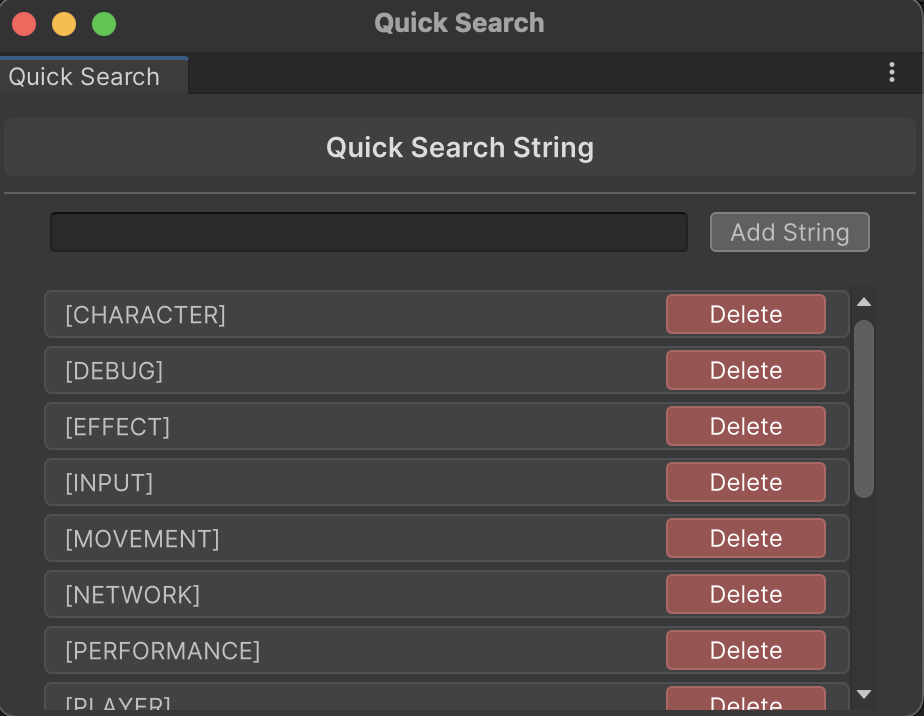Click the scrollbar up arrow
924x716 pixels.
[x=864, y=301]
